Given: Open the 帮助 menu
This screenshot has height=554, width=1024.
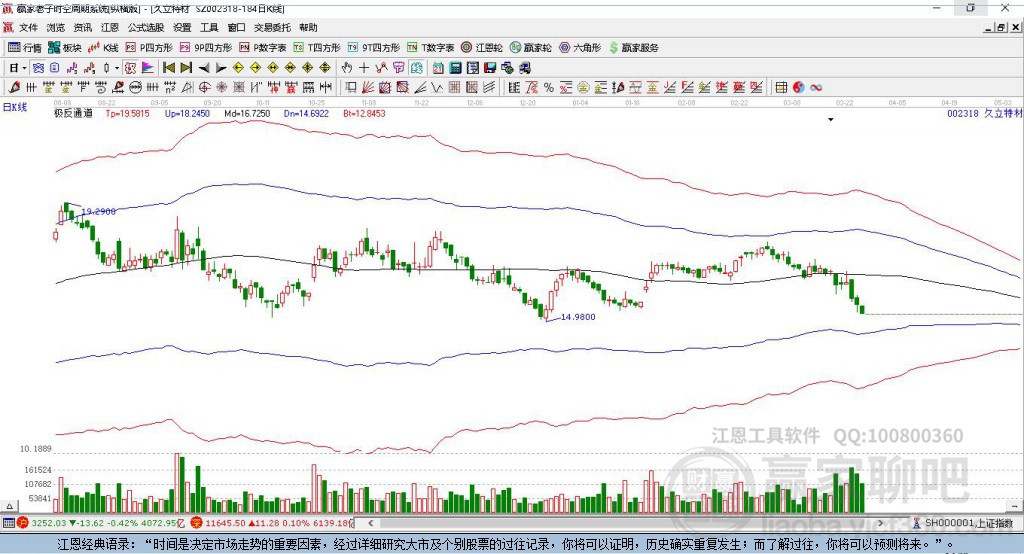Looking at the screenshot, I should click(308, 27).
